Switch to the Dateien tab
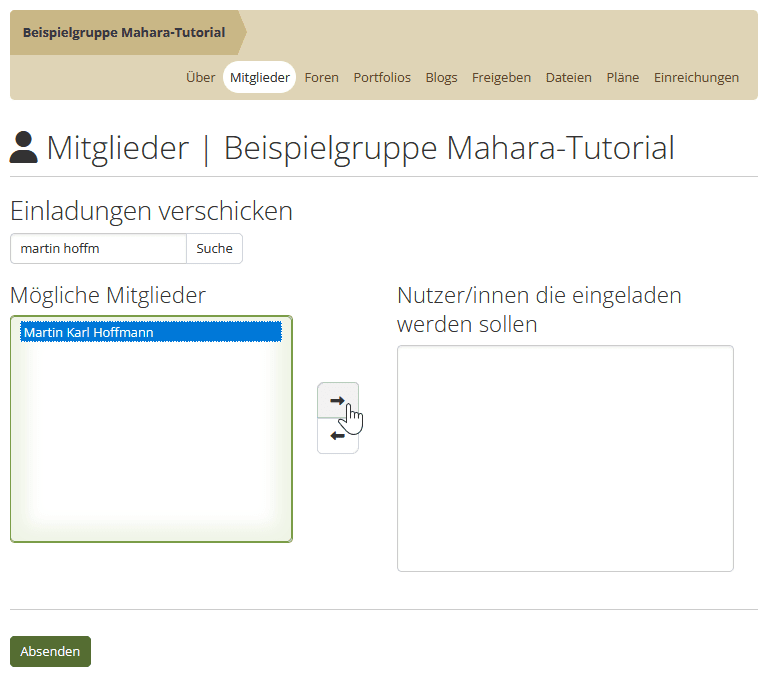This screenshot has height=674, width=765. tap(568, 77)
